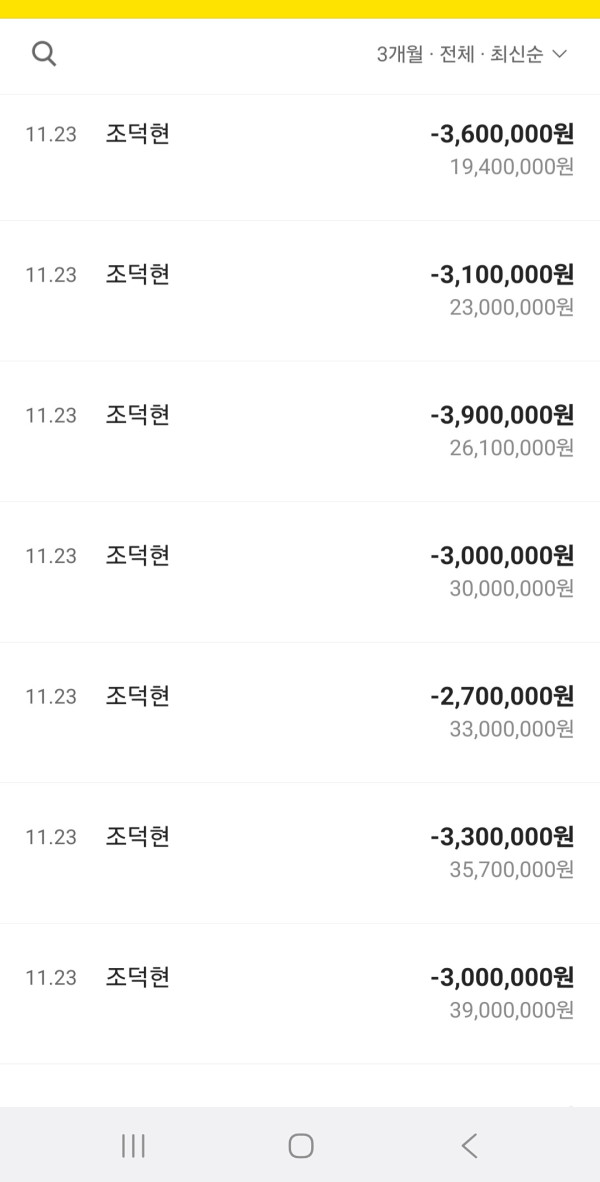Tap the Android recent apps icon

pos(133,1146)
